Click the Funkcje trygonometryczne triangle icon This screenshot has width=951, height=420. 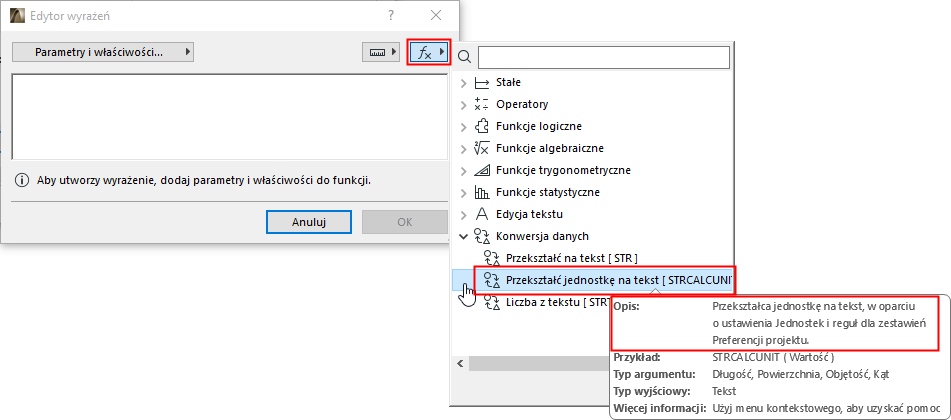click(481, 170)
